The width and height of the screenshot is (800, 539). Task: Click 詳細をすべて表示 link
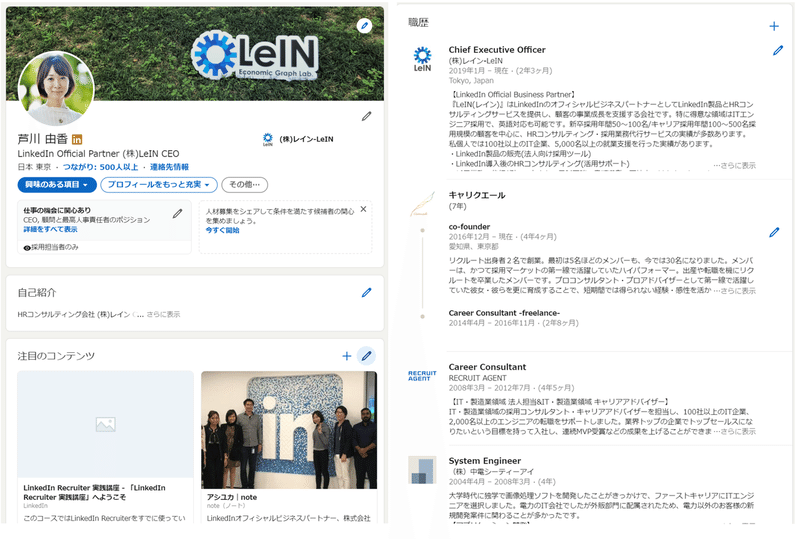pos(50,230)
